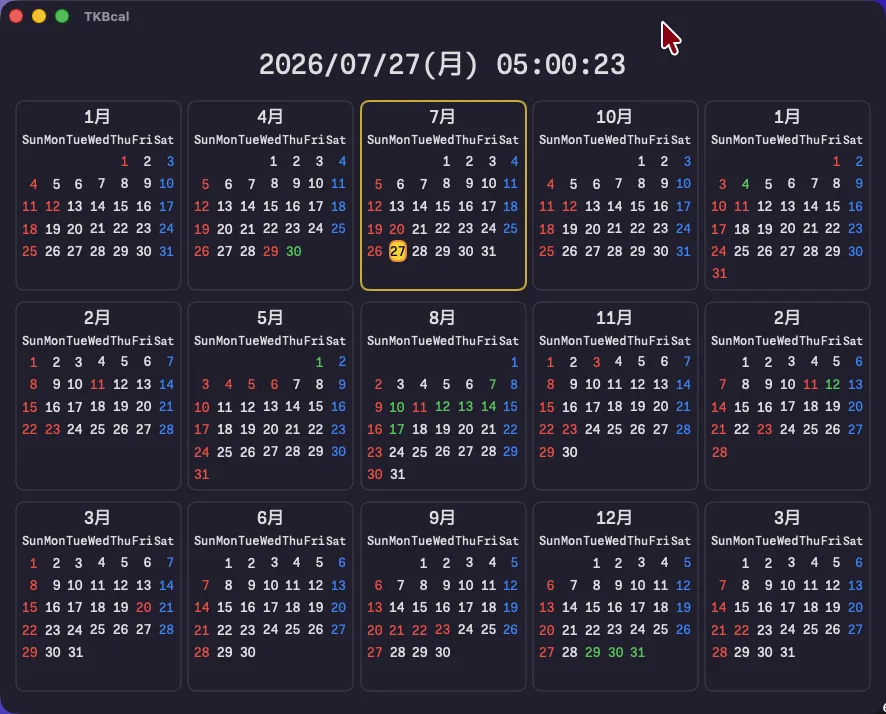Viewport: 886px width, 714px height.
Task: Select the 10月 month header
Action: click(x=614, y=117)
